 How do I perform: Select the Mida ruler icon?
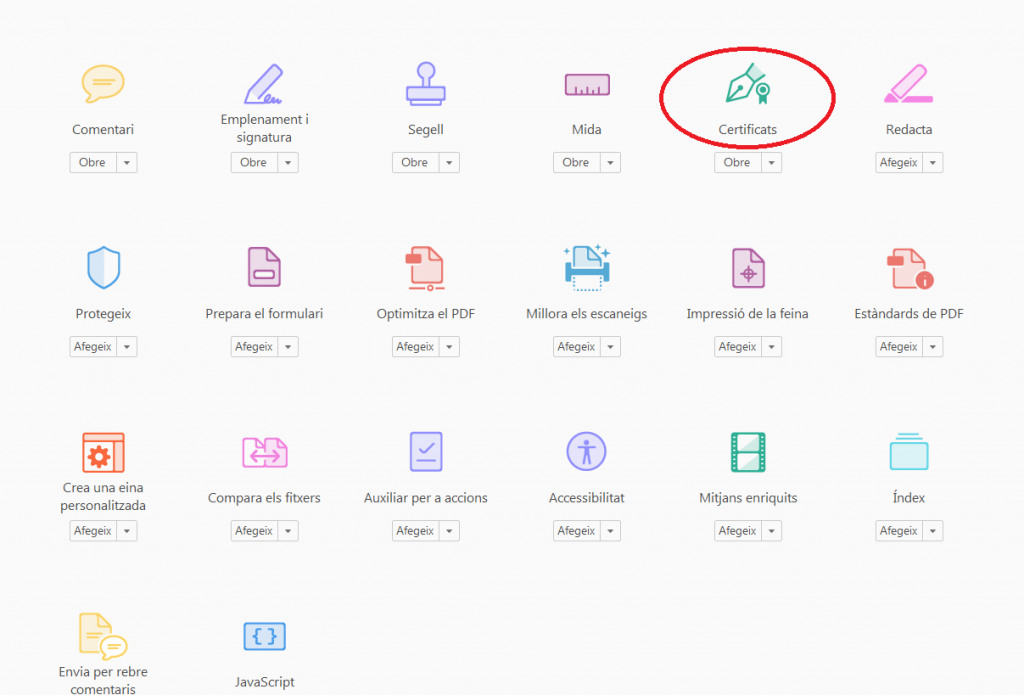(586, 85)
